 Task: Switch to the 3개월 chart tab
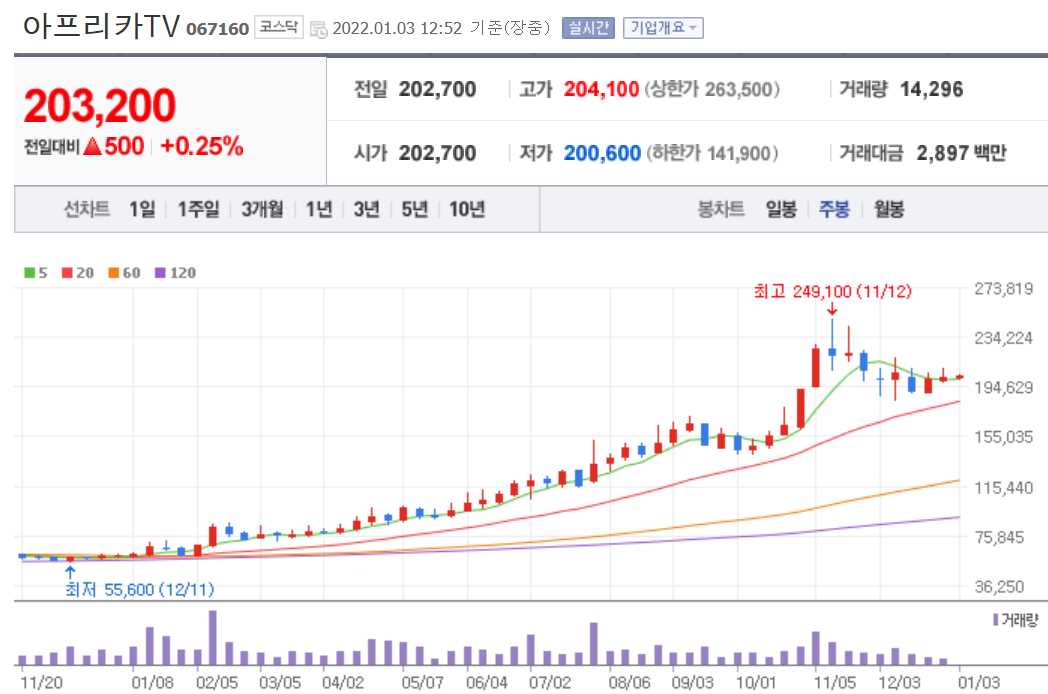(x=260, y=210)
